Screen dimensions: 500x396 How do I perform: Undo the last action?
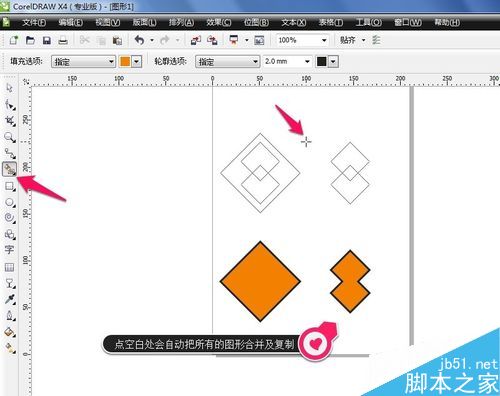[139, 40]
